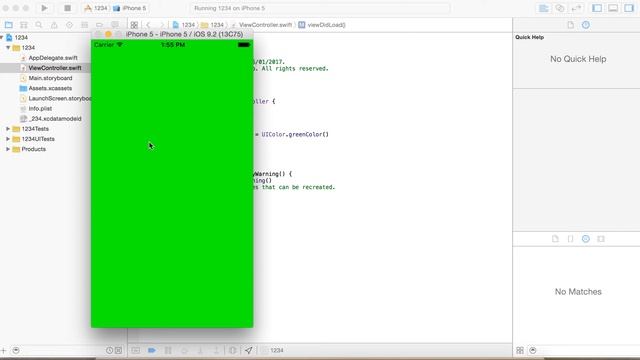The height and width of the screenshot is (360, 640).
Task: Collapse the 1234 project root
Action: (x=2, y=38)
